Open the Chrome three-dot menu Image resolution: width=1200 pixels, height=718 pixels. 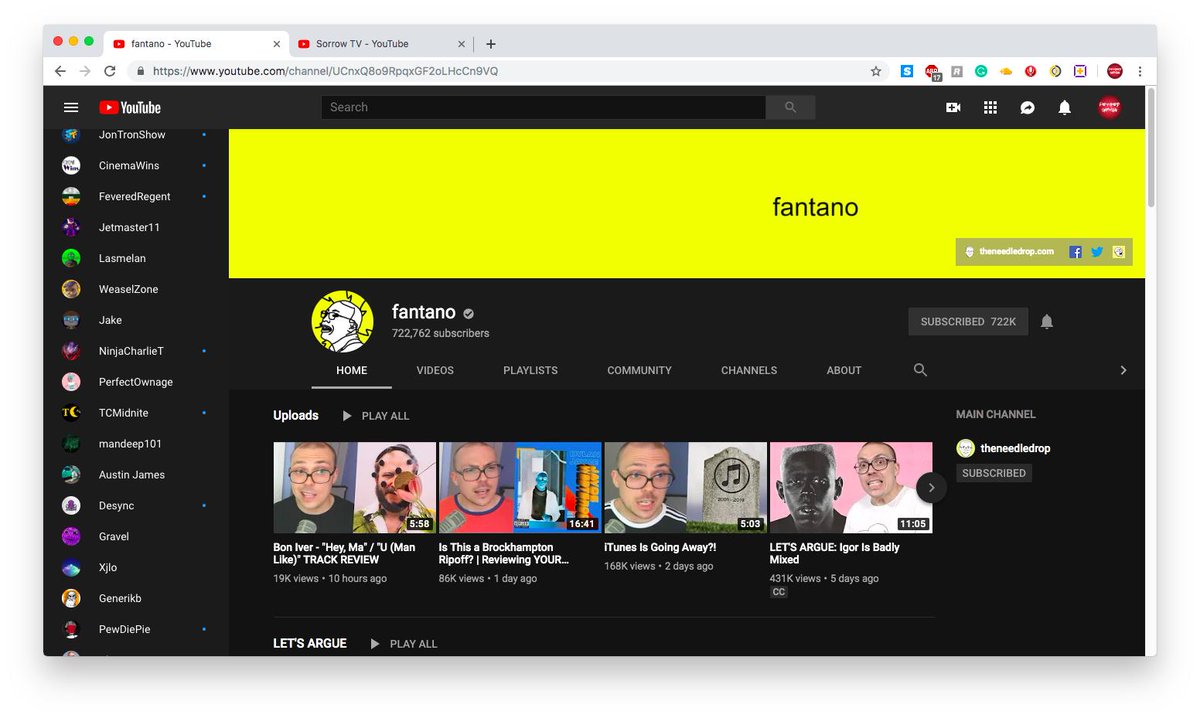(x=1140, y=71)
